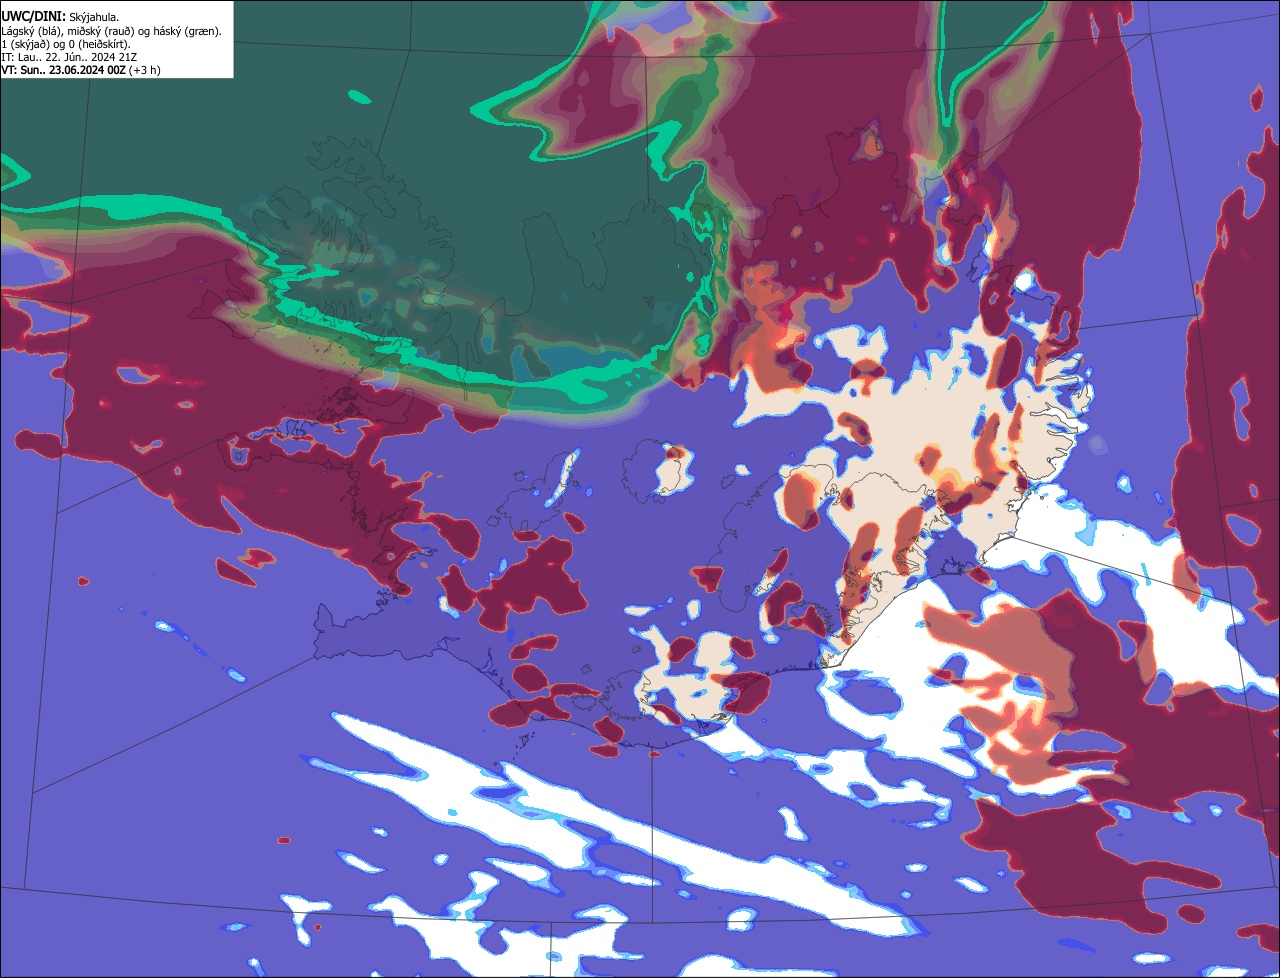
Task: Click the "1 (skýjað)" legend value
Action: [24, 44]
